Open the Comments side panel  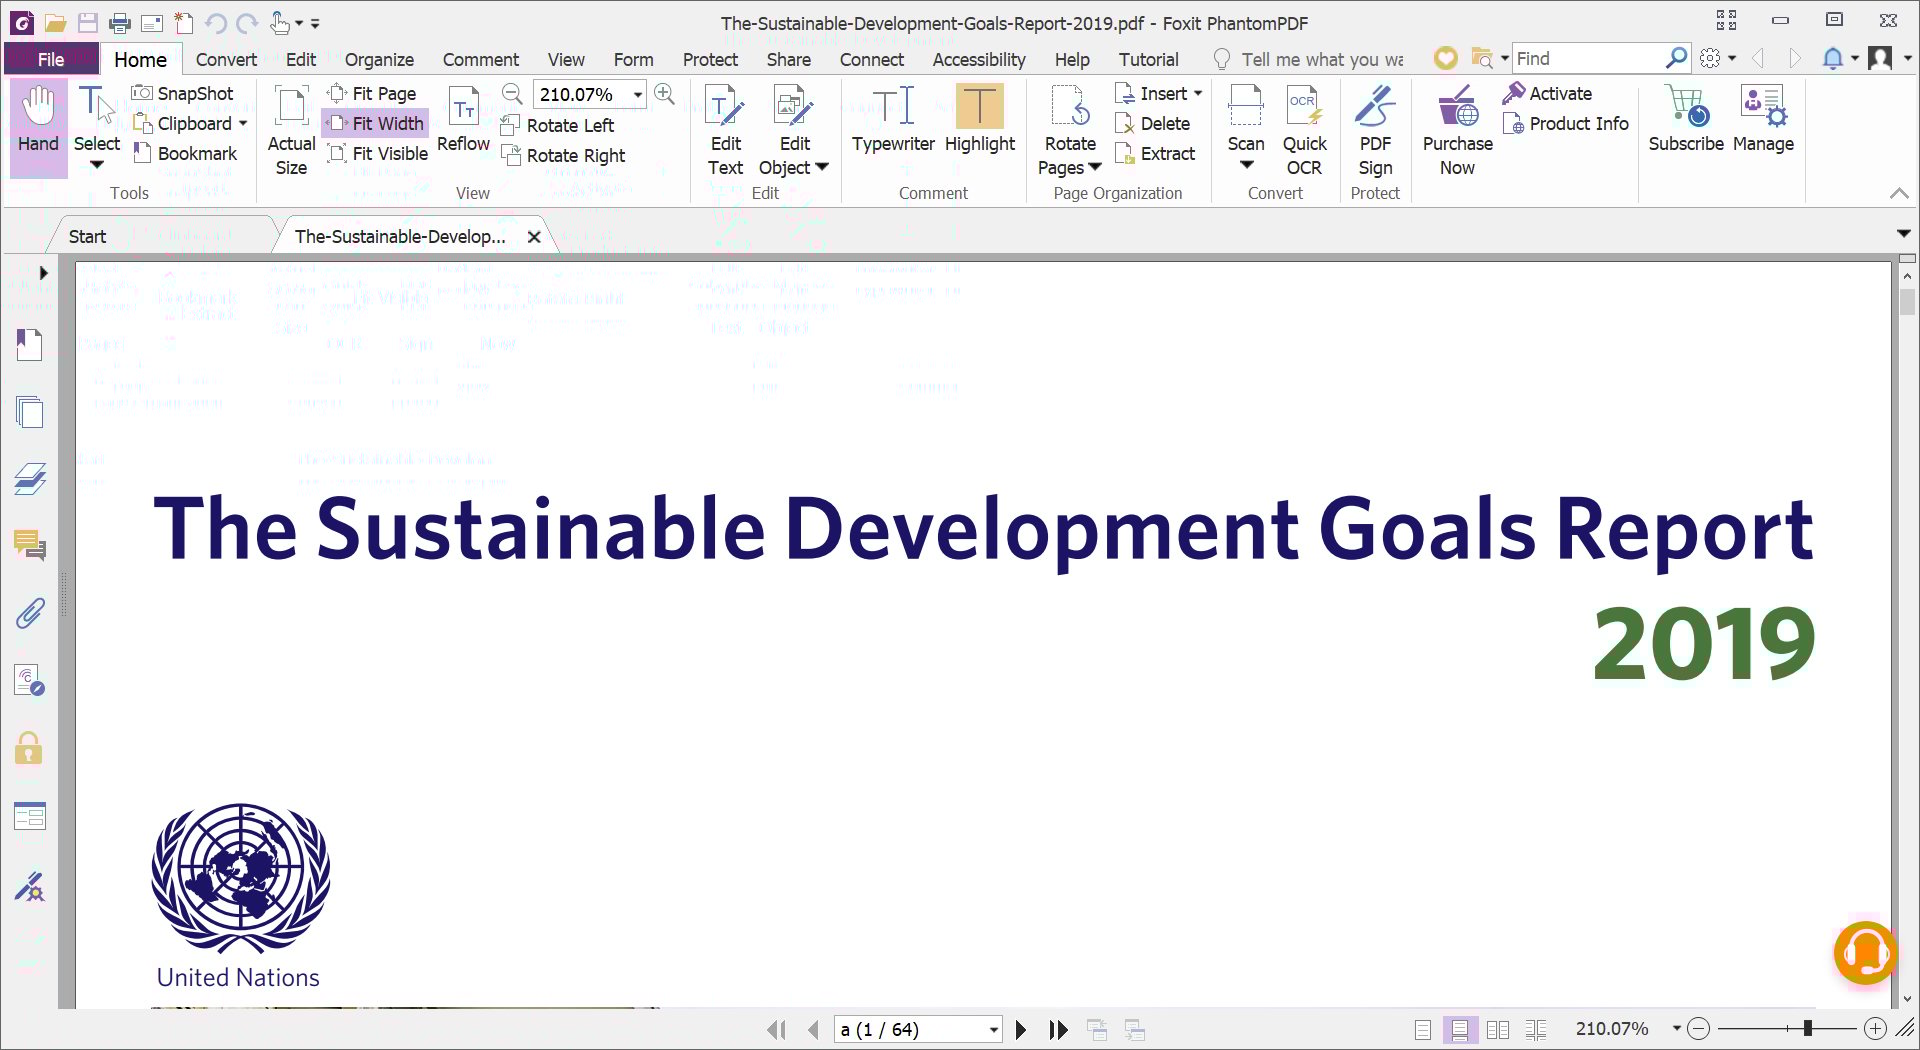(29, 546)
